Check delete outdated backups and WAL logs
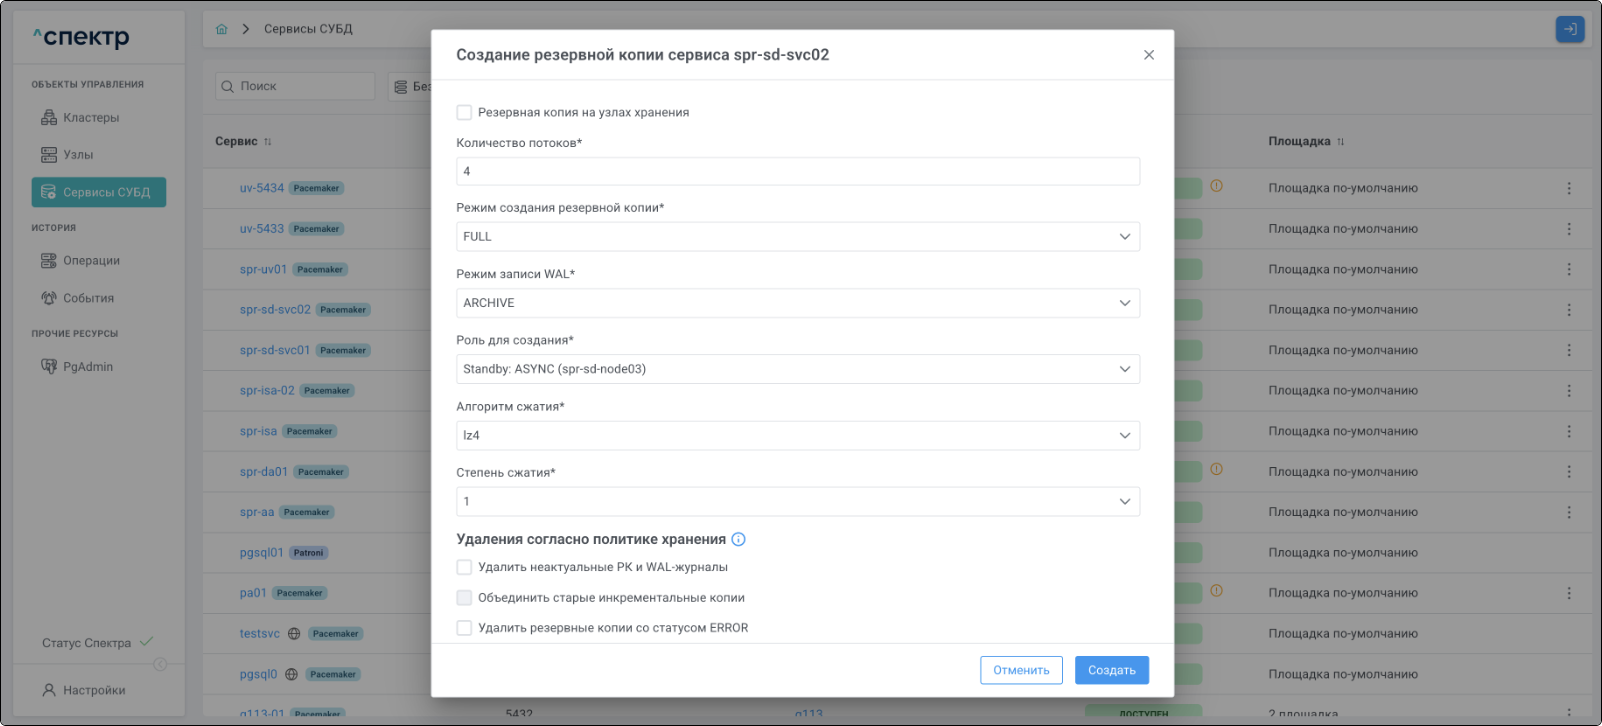Viewport: 1602px width, 726px height. [x=464, y=567]
